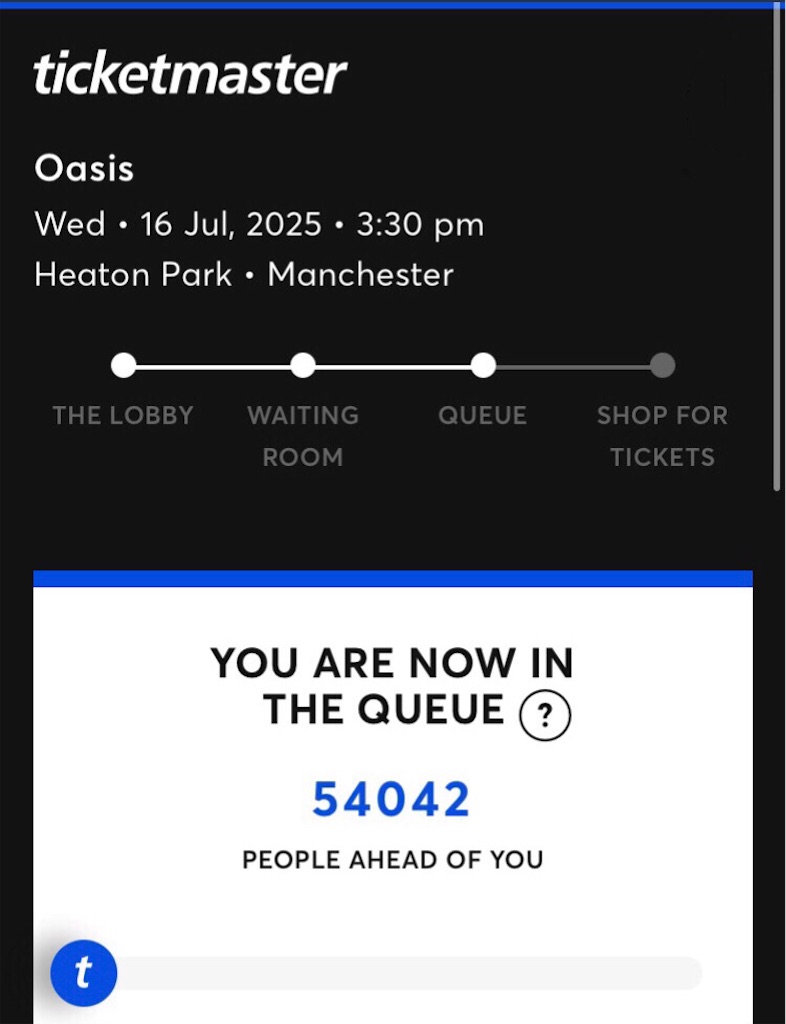This screenshot has width=786, height=1024.
Task: Click SHOP FOR TICKETS step label
Action: 663,436
